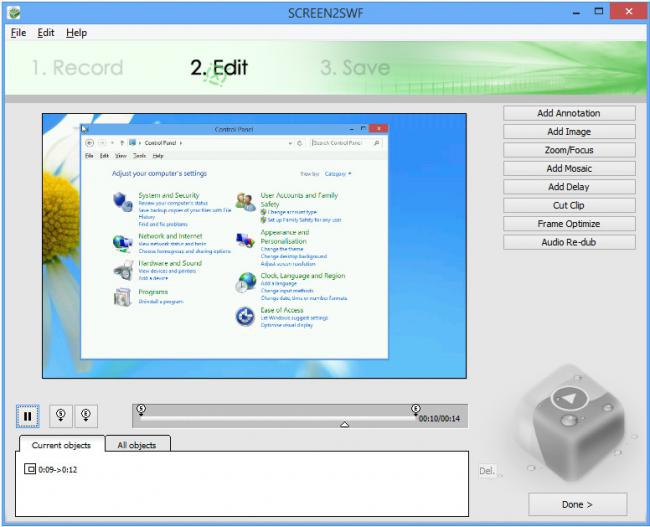The image size is (650, 527).
Task: Click the timeline track bar
Action: coord(278,418)
